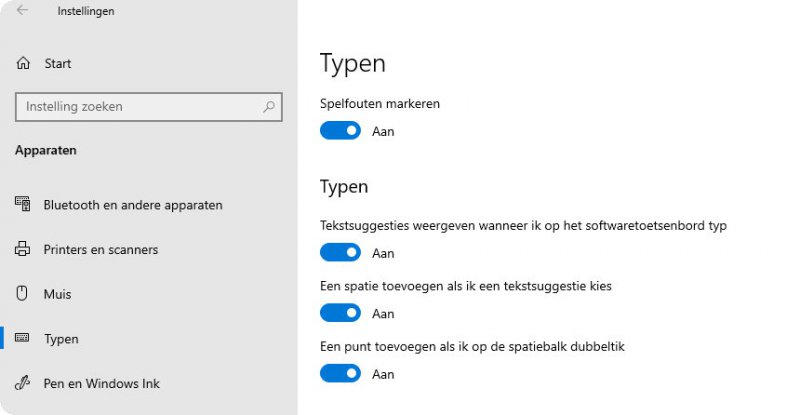Disable Tekstsuggesties weergeven toggle

[340, 253]
